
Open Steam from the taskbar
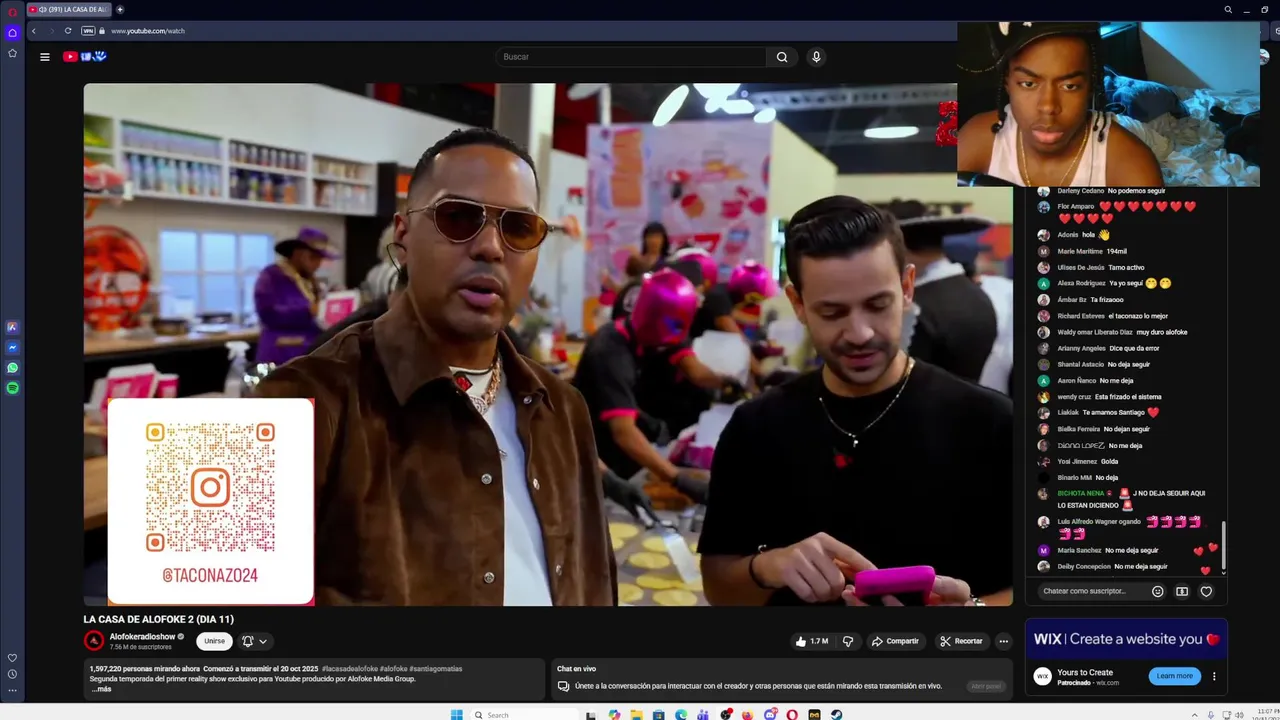837,714
